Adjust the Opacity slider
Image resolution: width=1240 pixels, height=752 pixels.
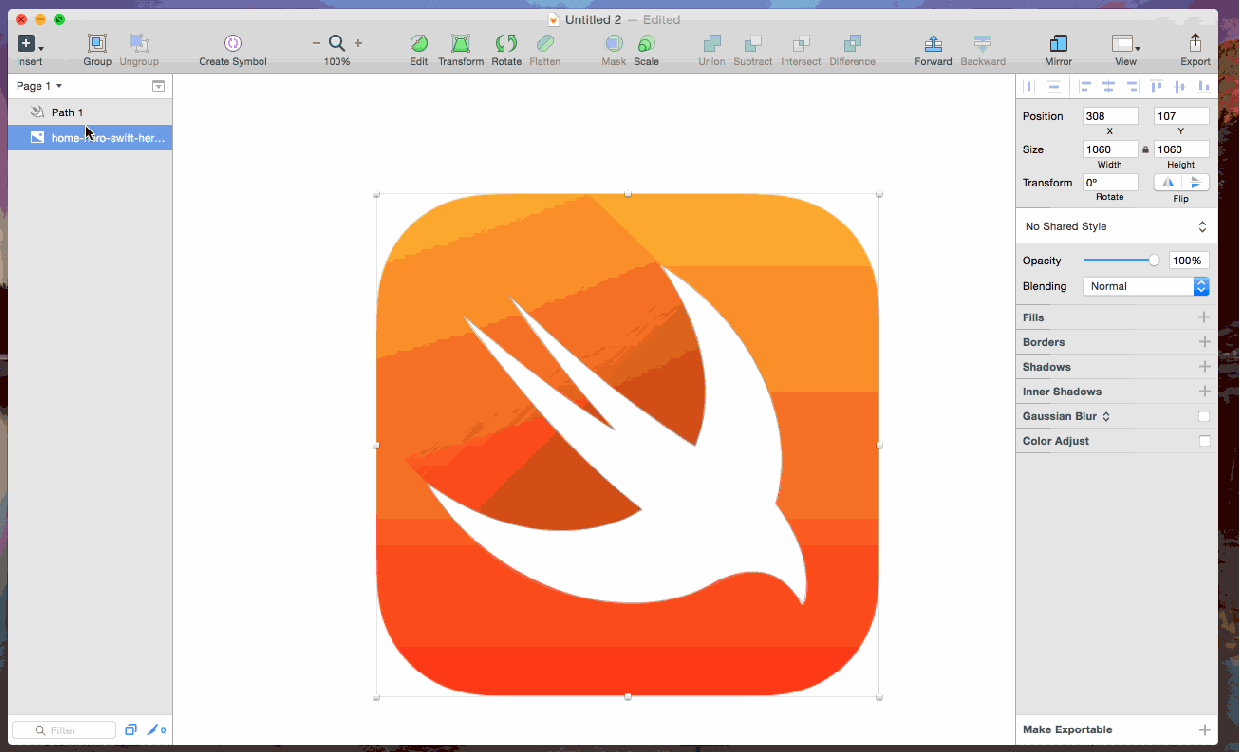pos(1154,260)
